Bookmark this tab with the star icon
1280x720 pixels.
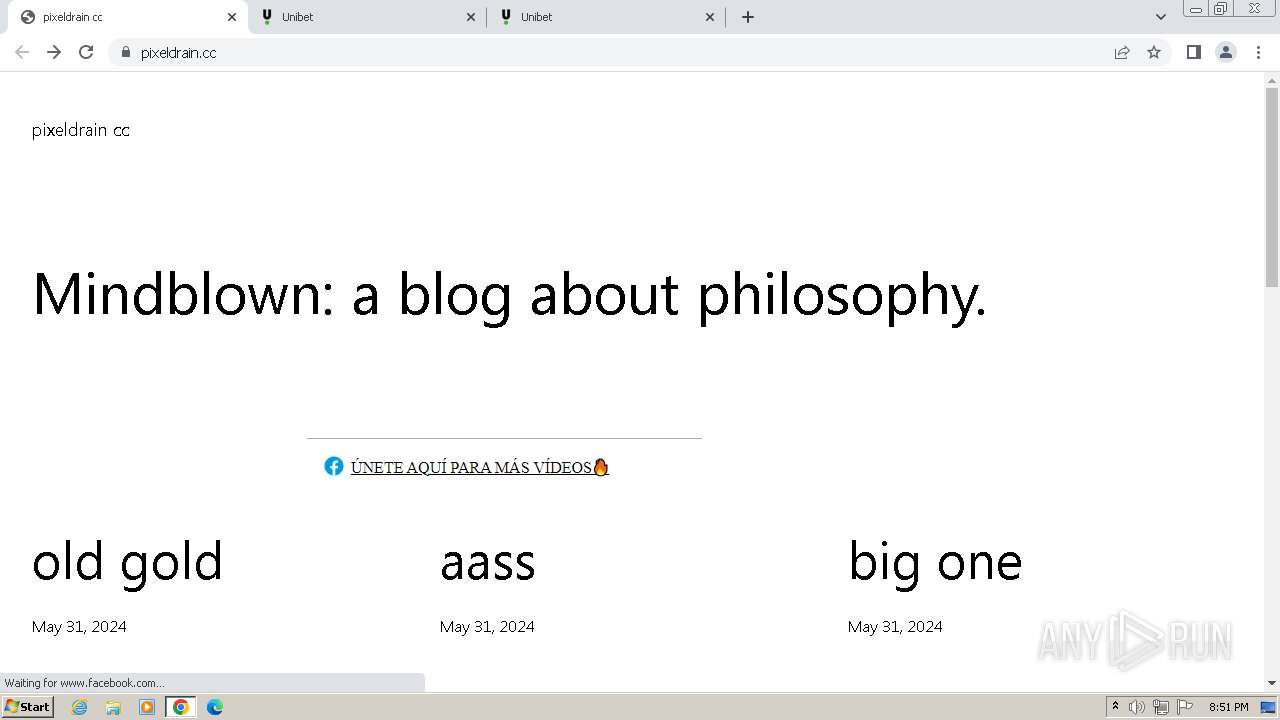[x=1154, y=52]
